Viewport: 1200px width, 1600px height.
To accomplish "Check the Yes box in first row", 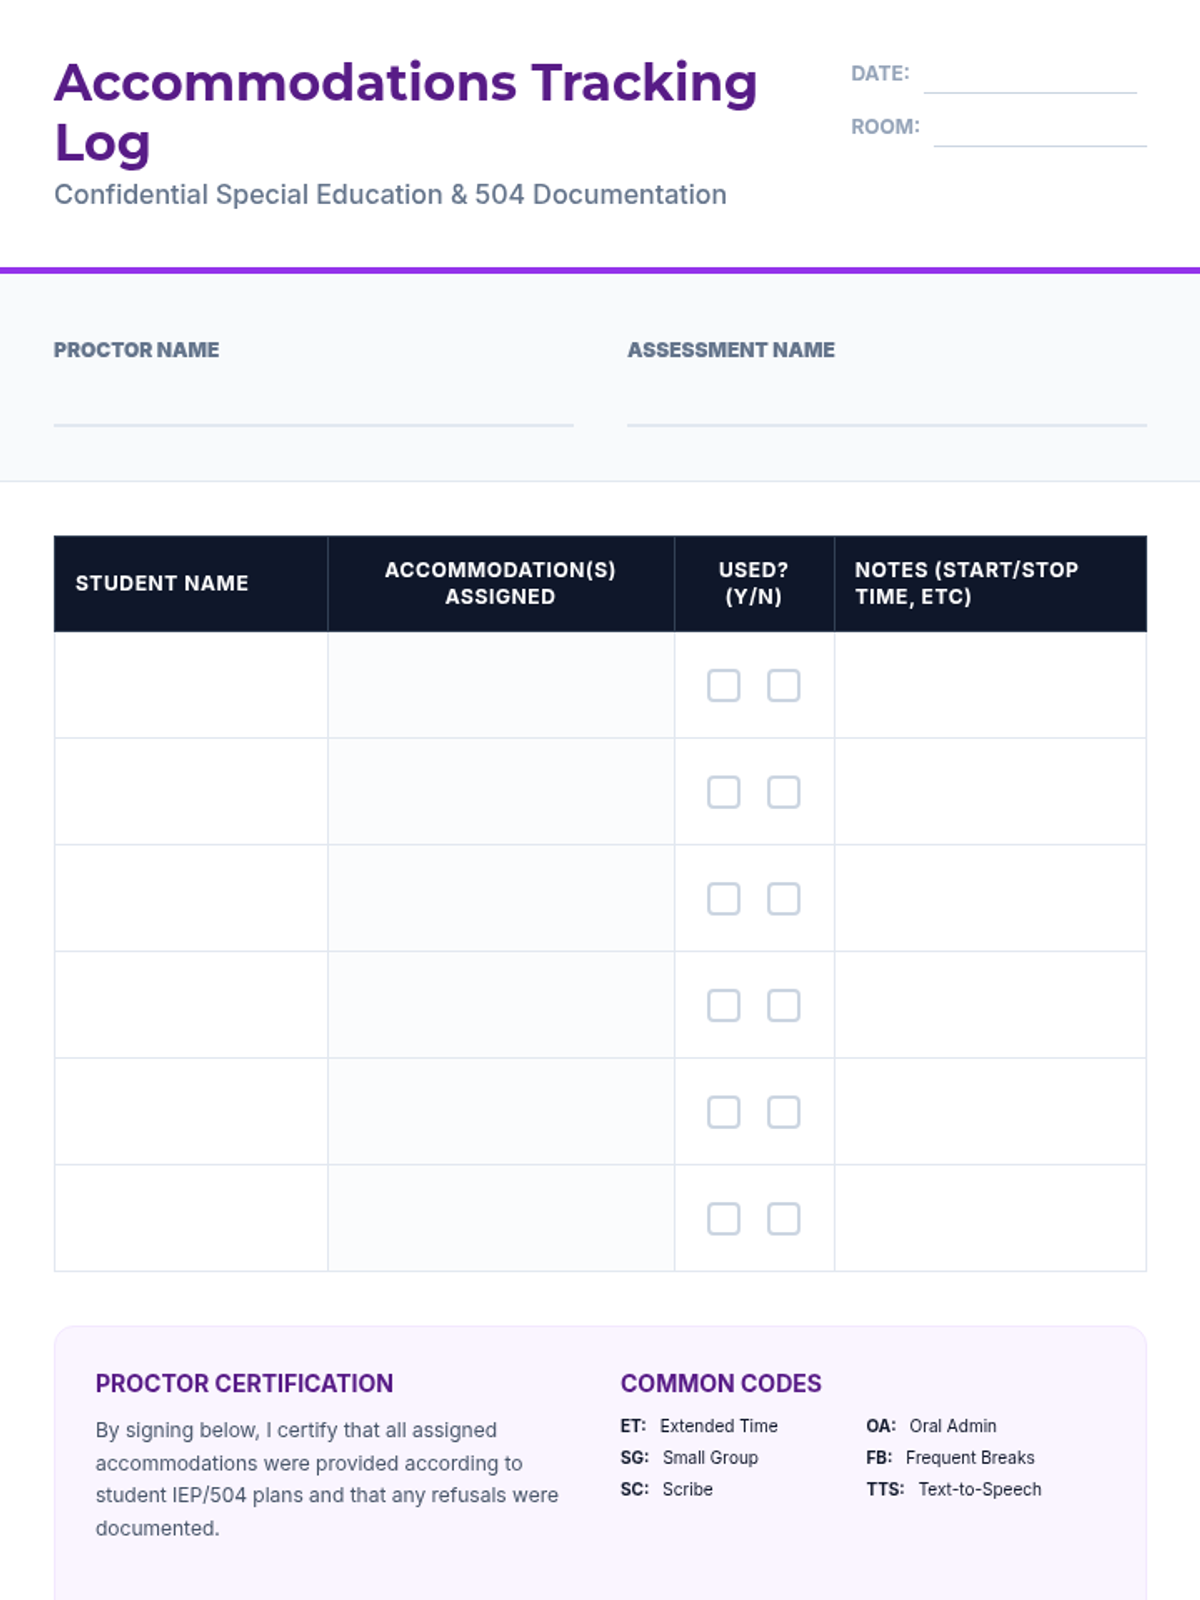I will [723, 686].
